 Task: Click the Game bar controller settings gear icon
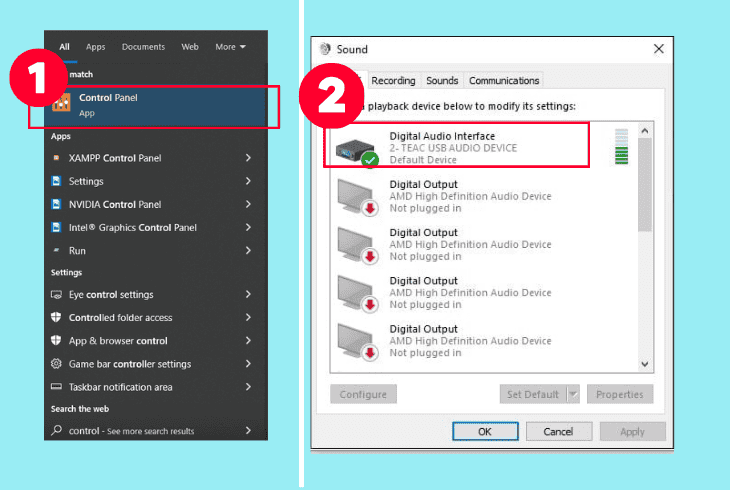pos(56,363)
